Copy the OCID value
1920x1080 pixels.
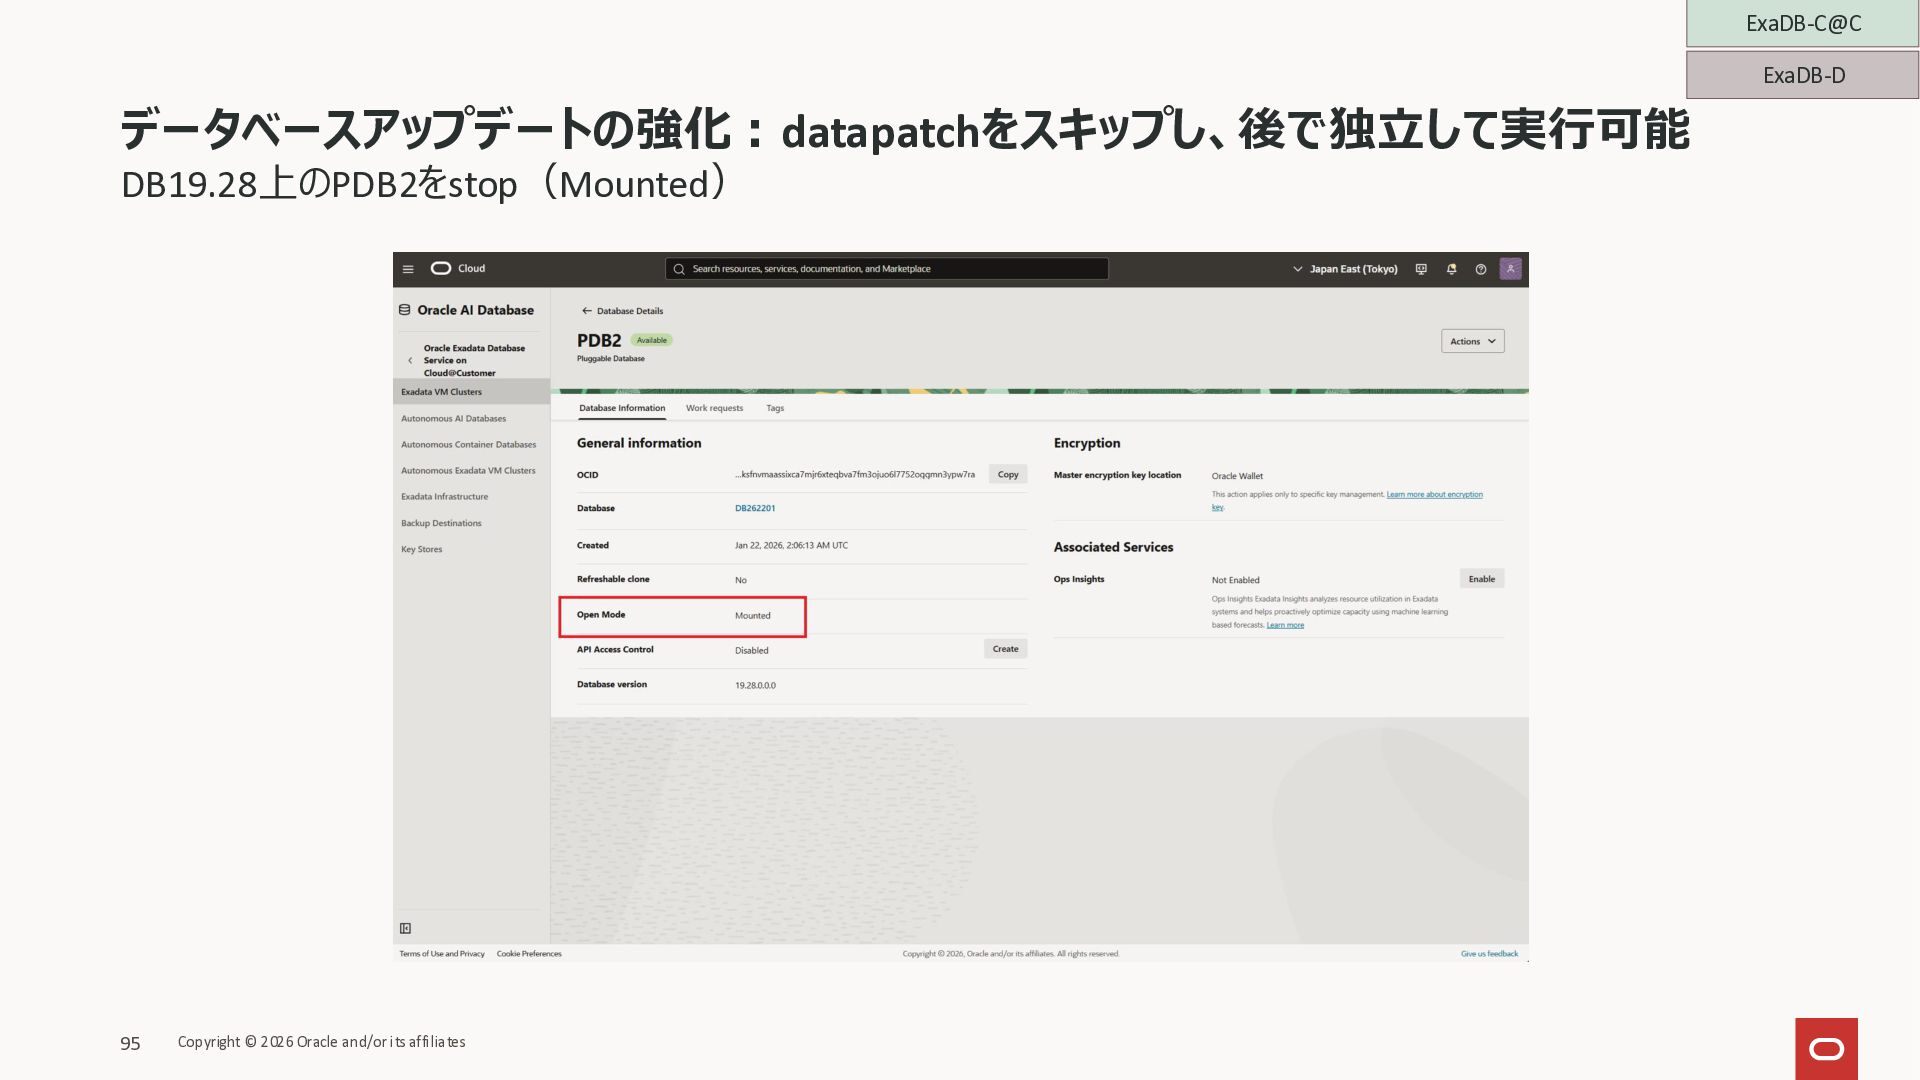[1007, 475]
